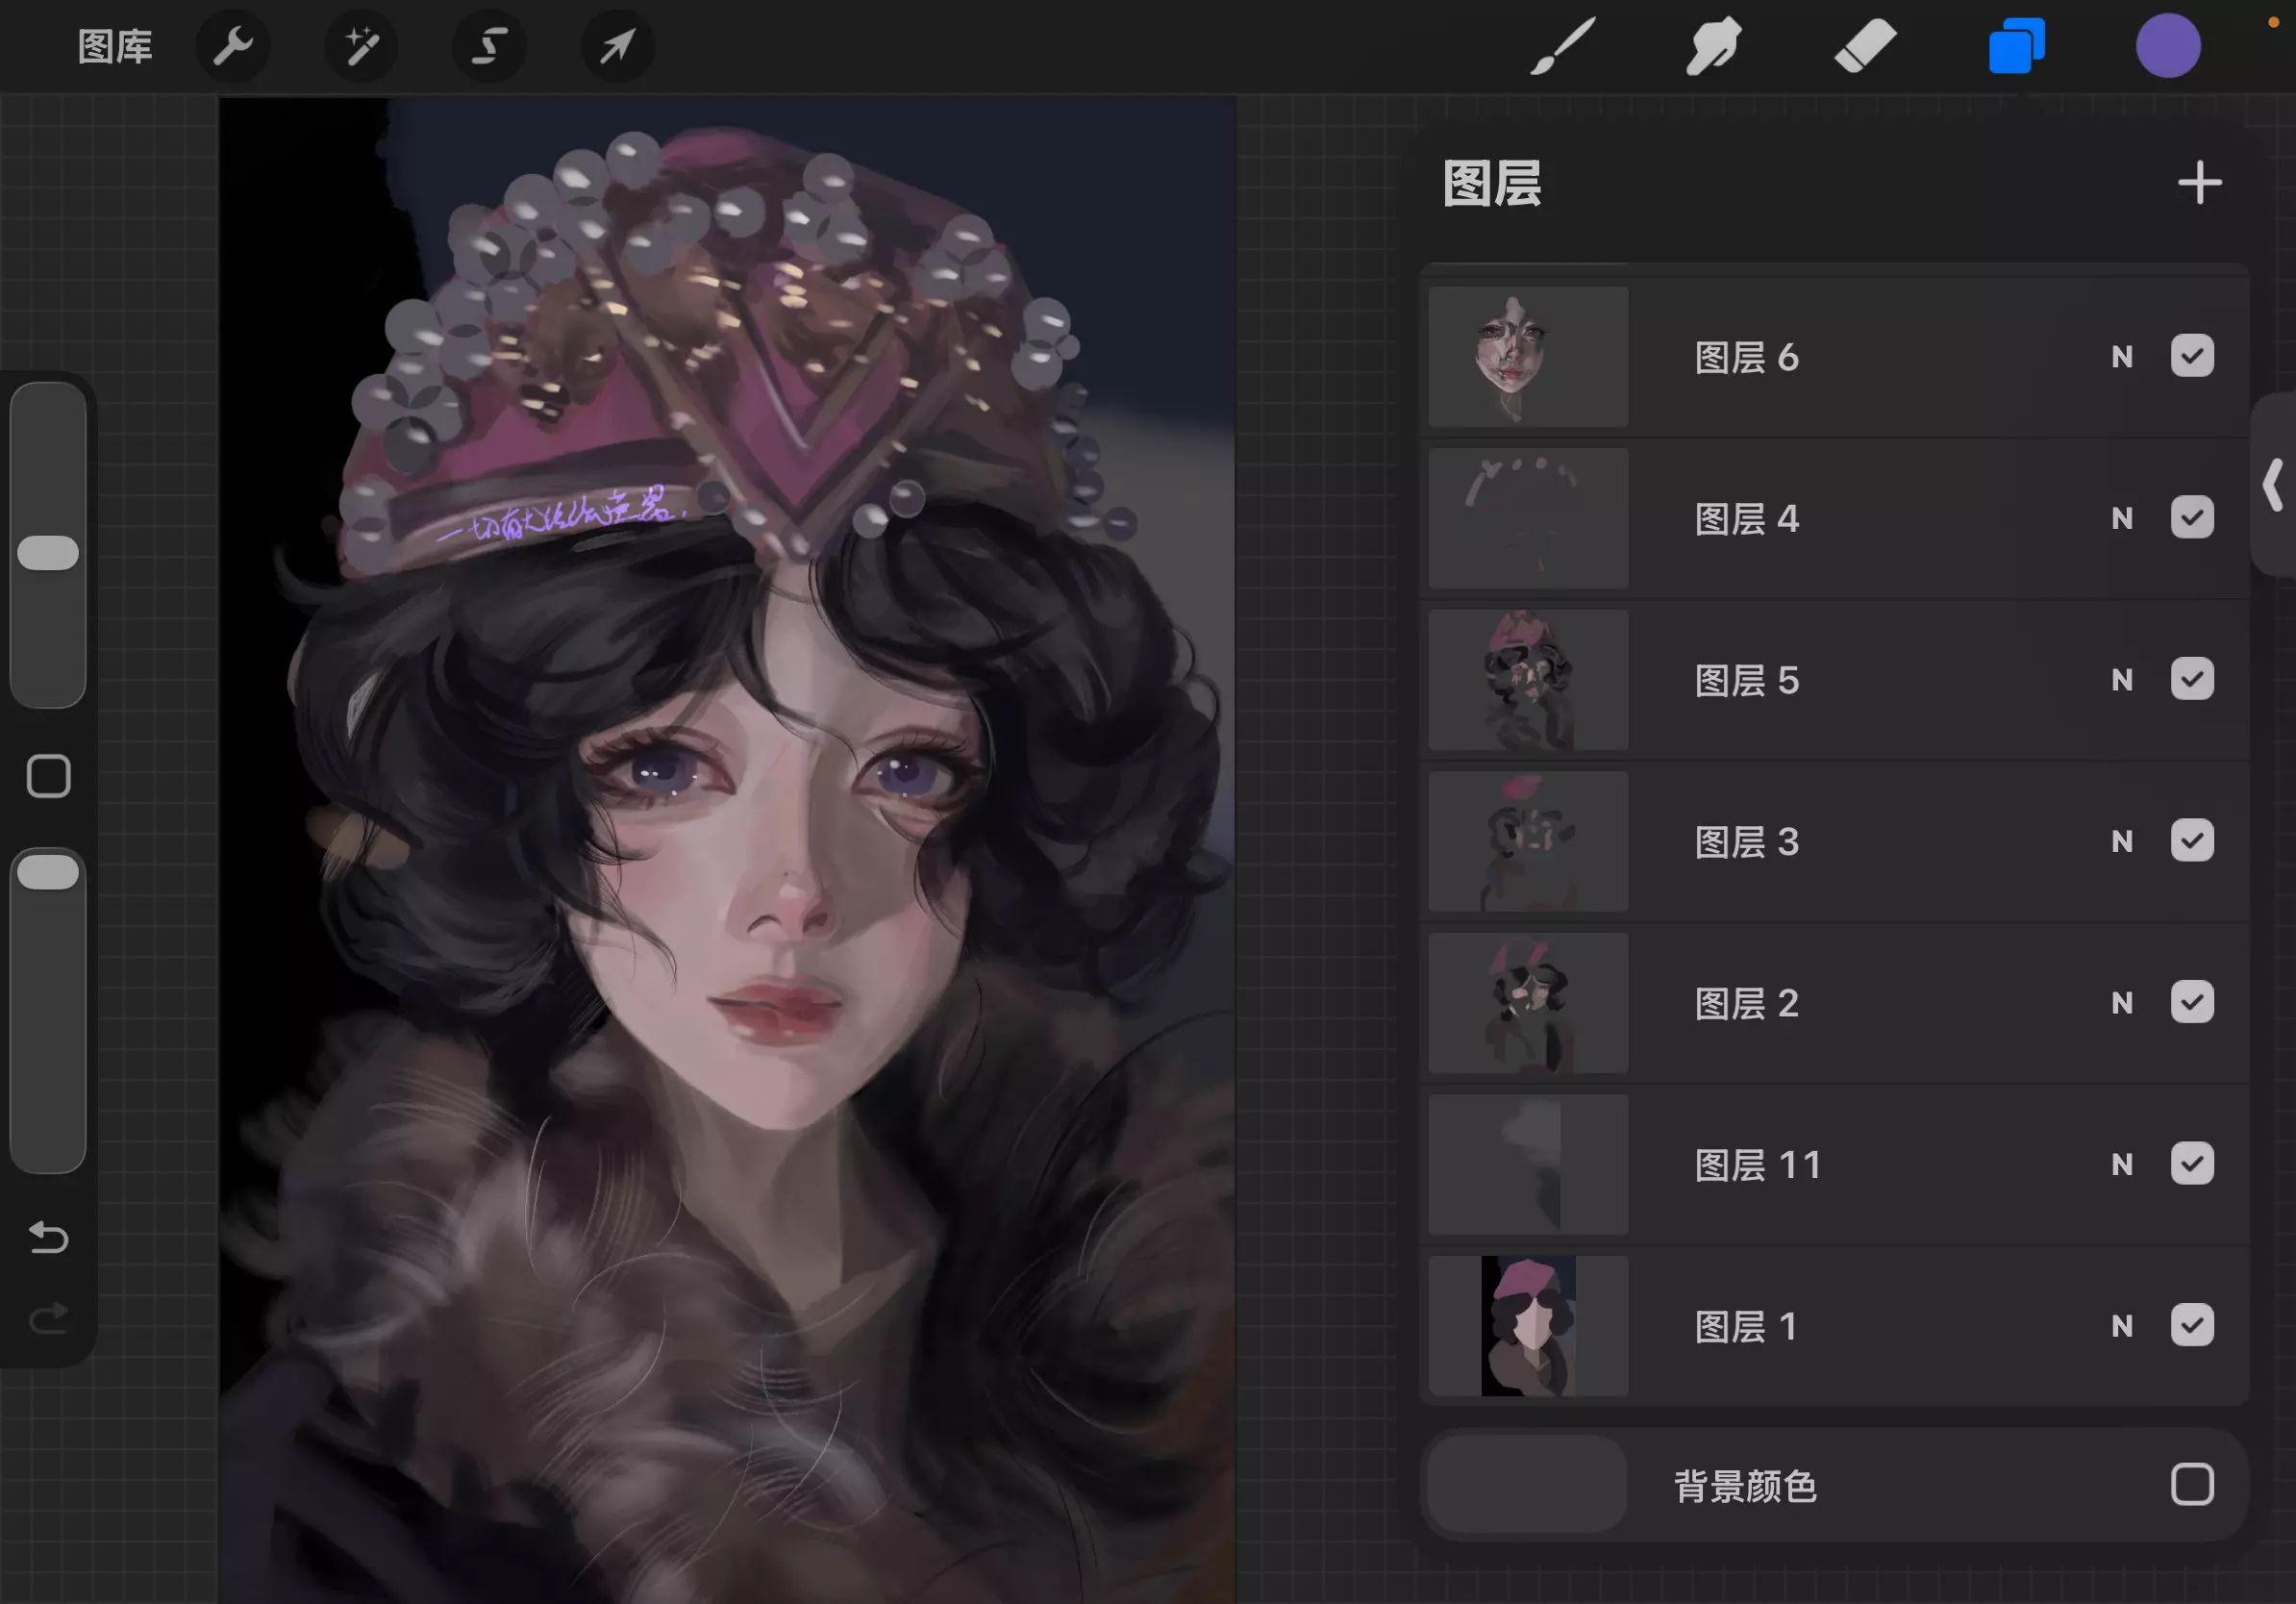Screen dimensions: 2296x1604
Task: Open blend mode N for 图层 4
Action: [x=2121, y=518]
